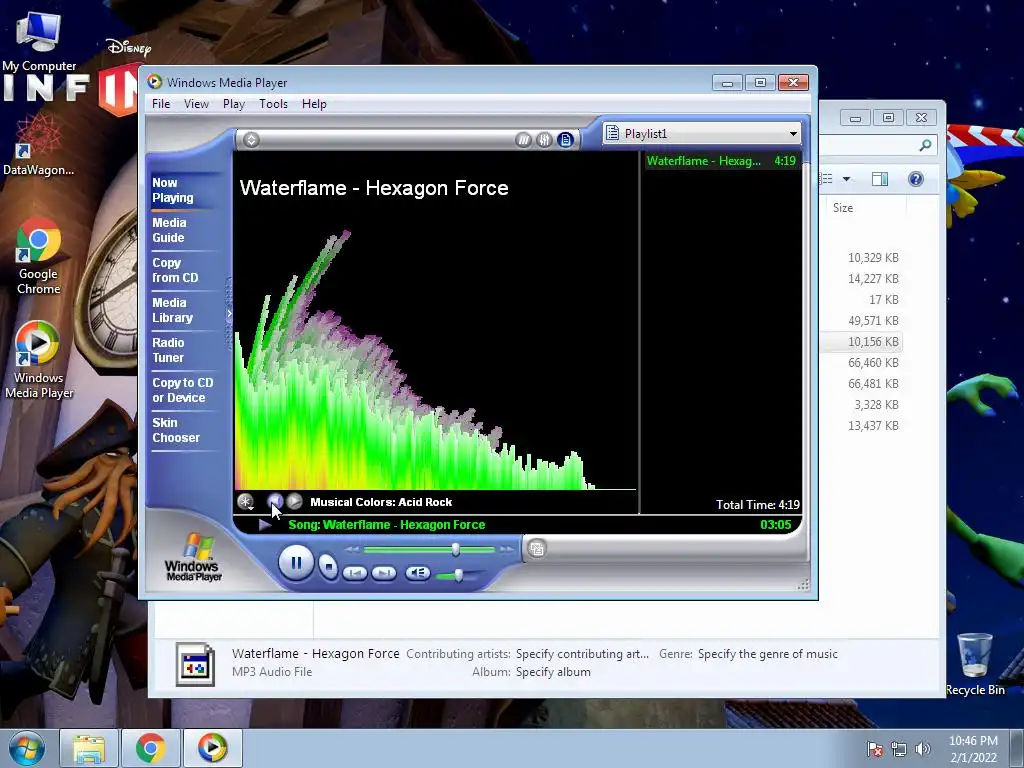Viewport: 1024px width, 768px height.
Task: Open the Recycle Bin
Action: (975, 664)
